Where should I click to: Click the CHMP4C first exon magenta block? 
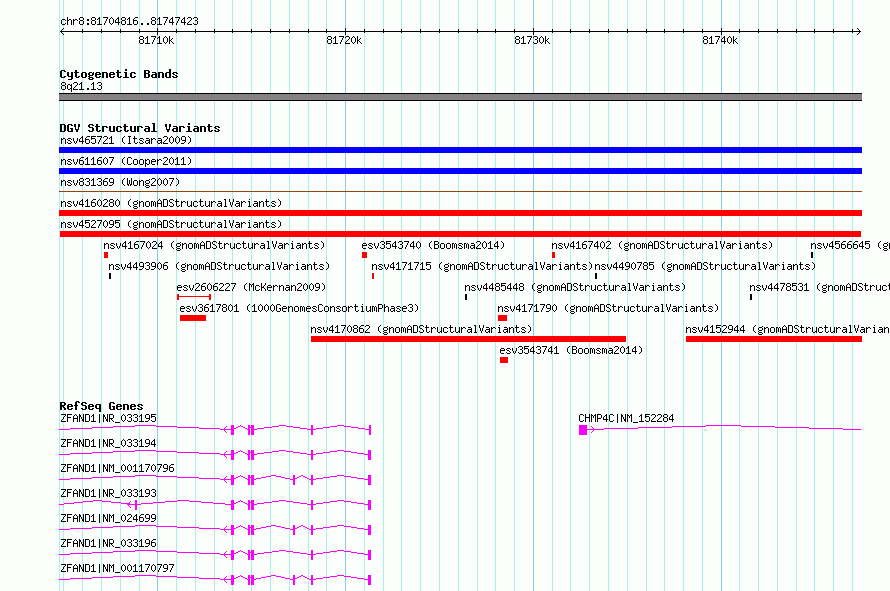[583, 430]
